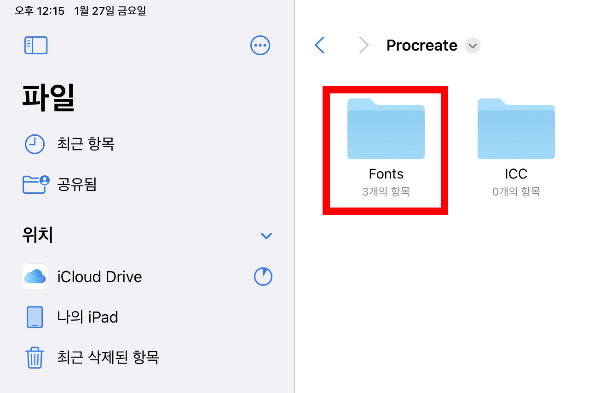
Task: Select 공유됨 in the sidebar
Action: click(x=147, y=184)
